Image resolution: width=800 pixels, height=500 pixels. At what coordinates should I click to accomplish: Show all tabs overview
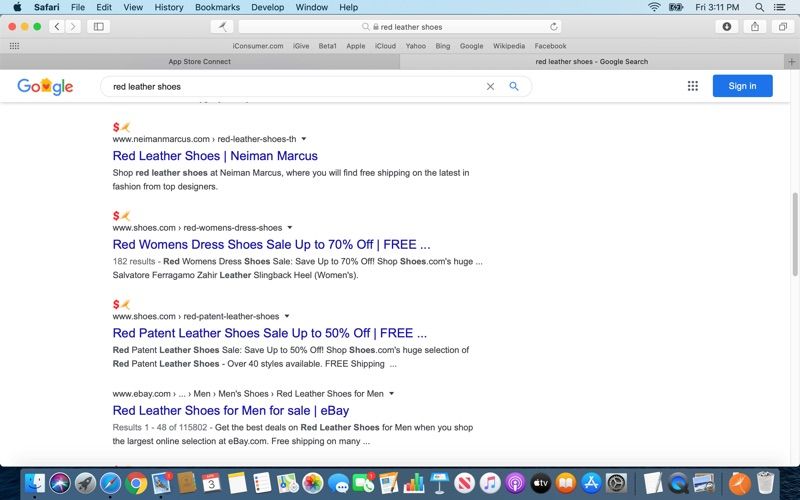pyautogui.click(x=783, y=27)
